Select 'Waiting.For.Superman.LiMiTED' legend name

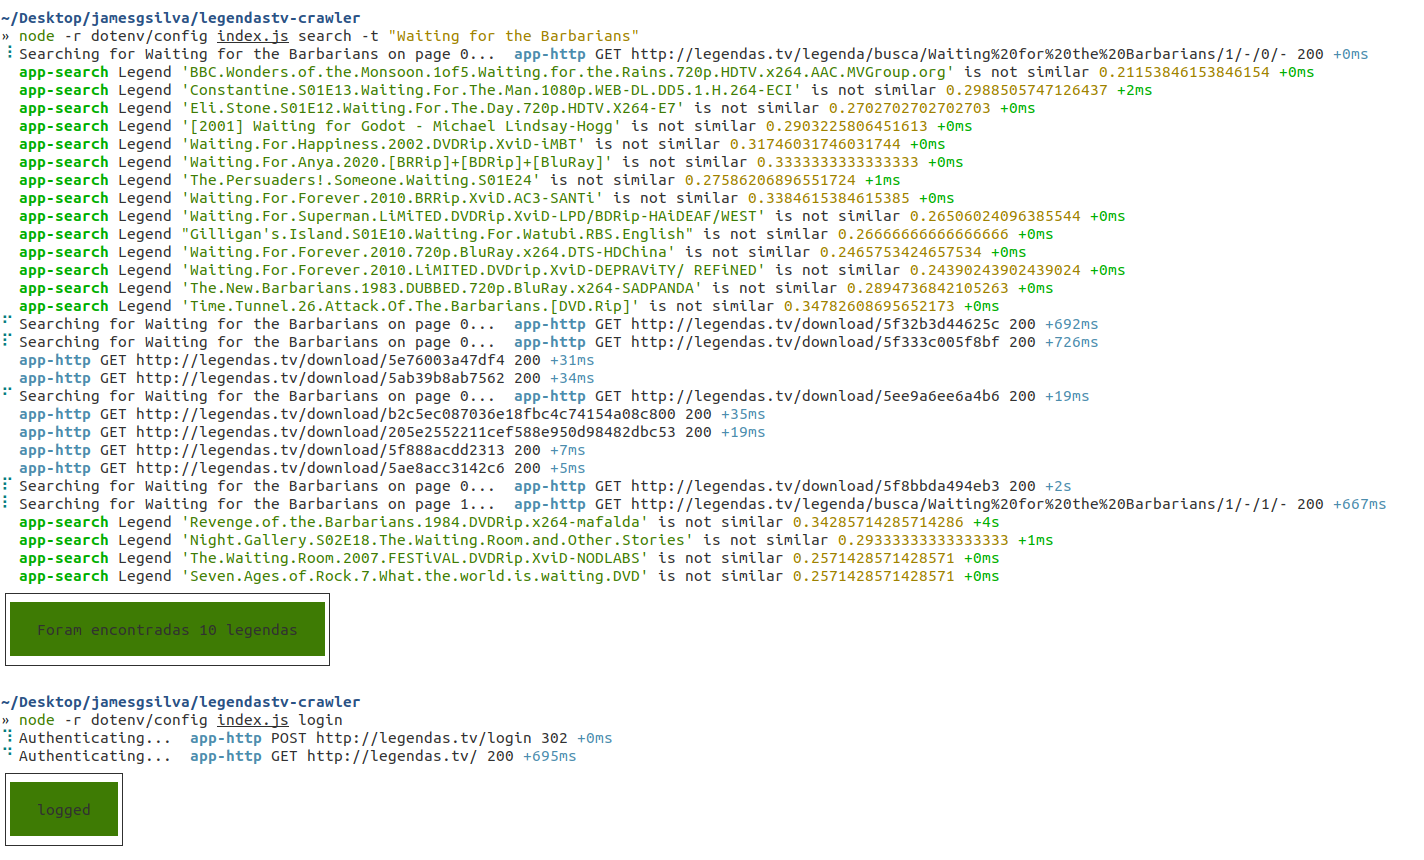473,216
